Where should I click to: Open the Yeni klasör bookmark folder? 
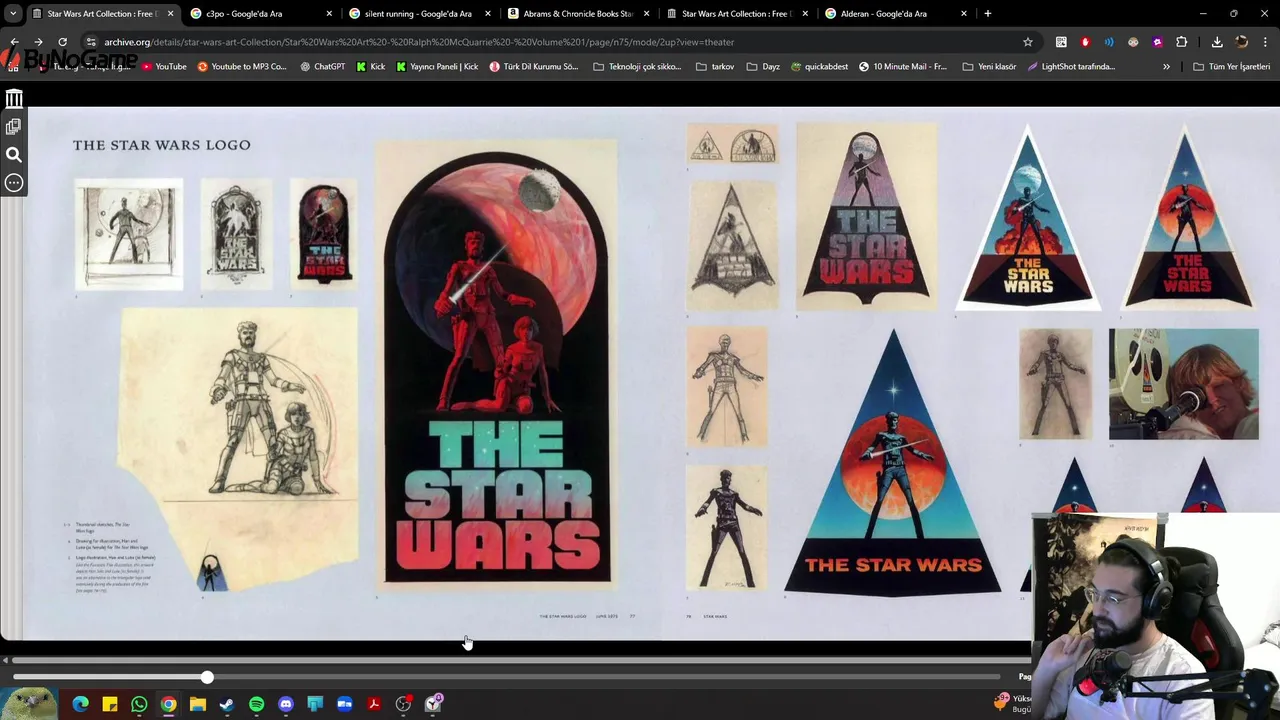pyautogui.click(x=989, y=67)
